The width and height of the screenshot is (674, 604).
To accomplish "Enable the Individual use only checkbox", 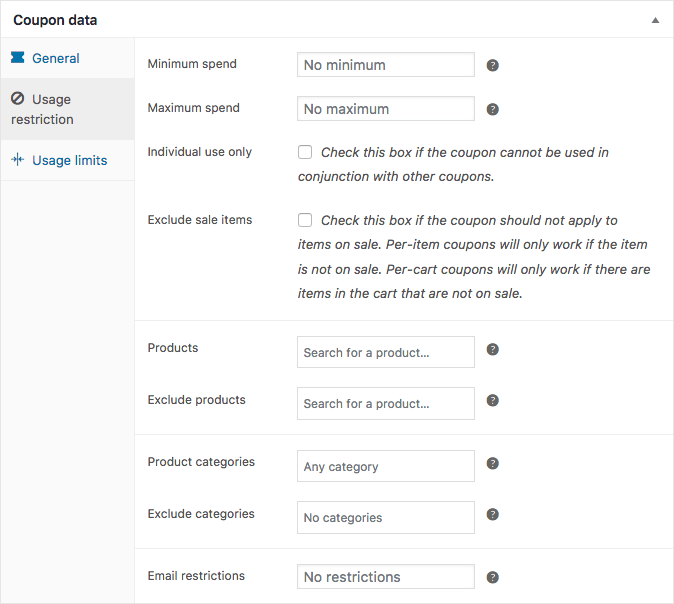I will coord(305,153).
